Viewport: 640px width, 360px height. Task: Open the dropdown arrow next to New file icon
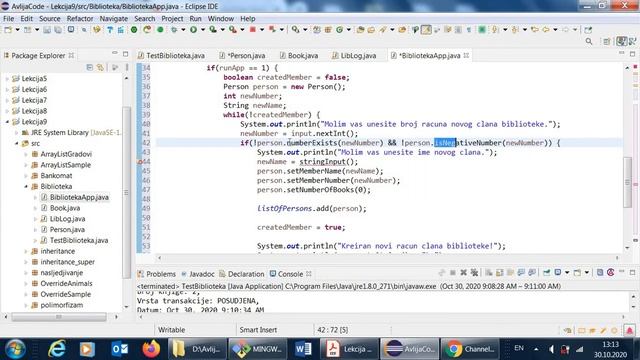tap(17, 30)
